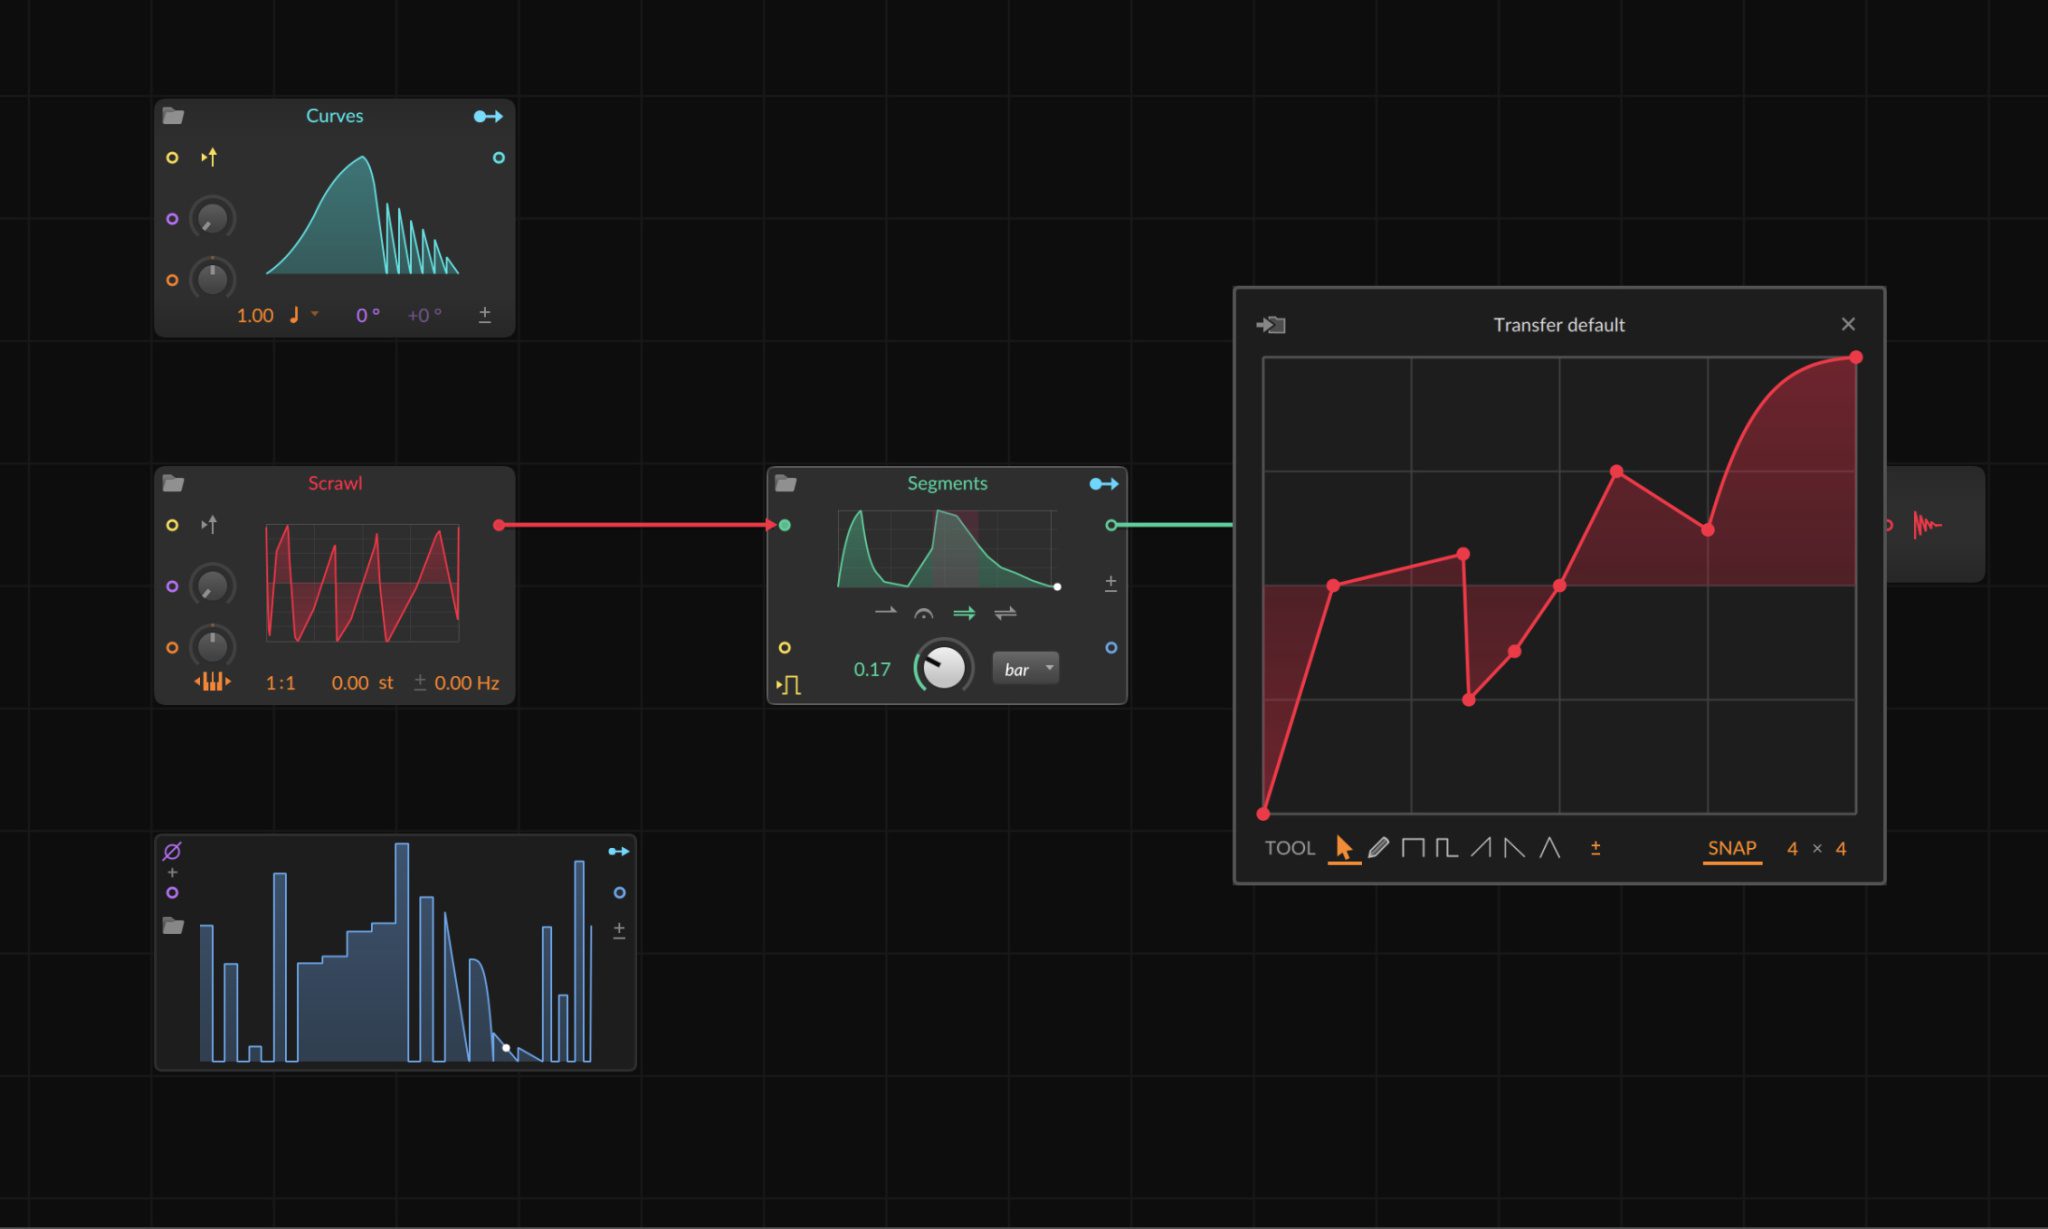Click the ± button in the Transfer tool row
Image resolution: width=2048 pixels, height=1229 pixels.
[x=1596, y=847]
